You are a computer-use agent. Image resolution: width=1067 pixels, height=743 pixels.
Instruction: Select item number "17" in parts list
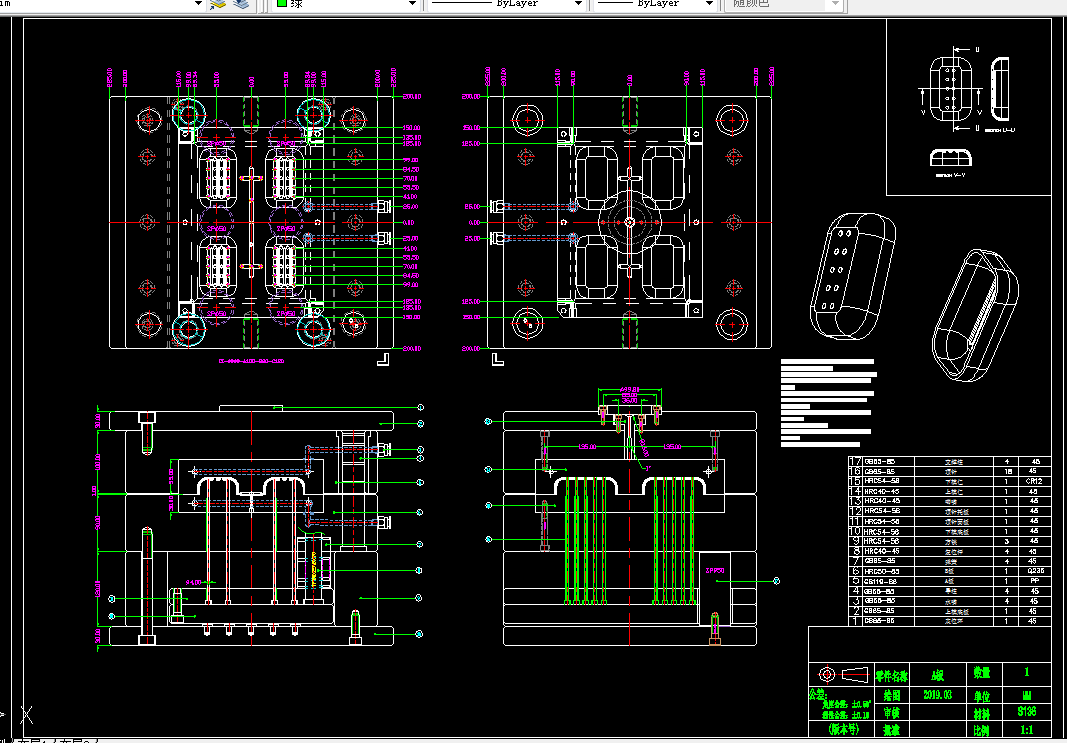pyautogui.click(x=855, y=461)
